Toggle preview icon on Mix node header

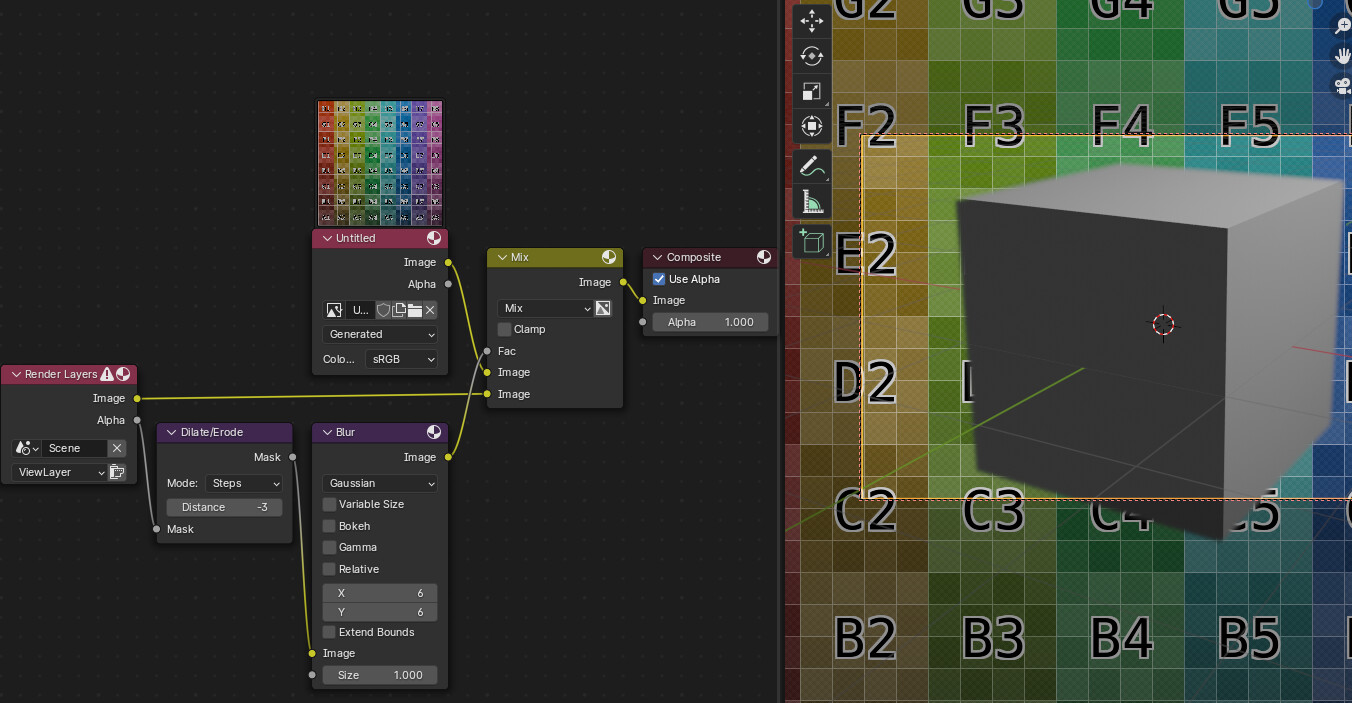pyautogui.click(x=608, y=257)
